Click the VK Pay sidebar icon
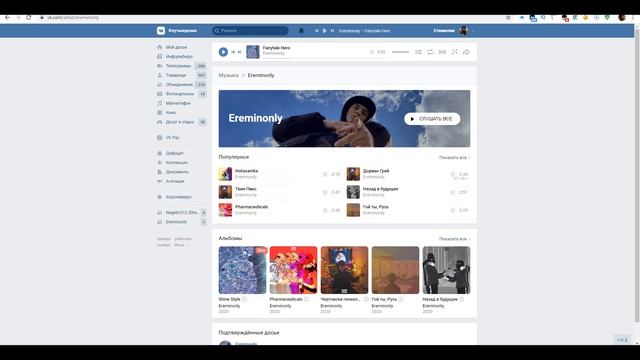 160,138
